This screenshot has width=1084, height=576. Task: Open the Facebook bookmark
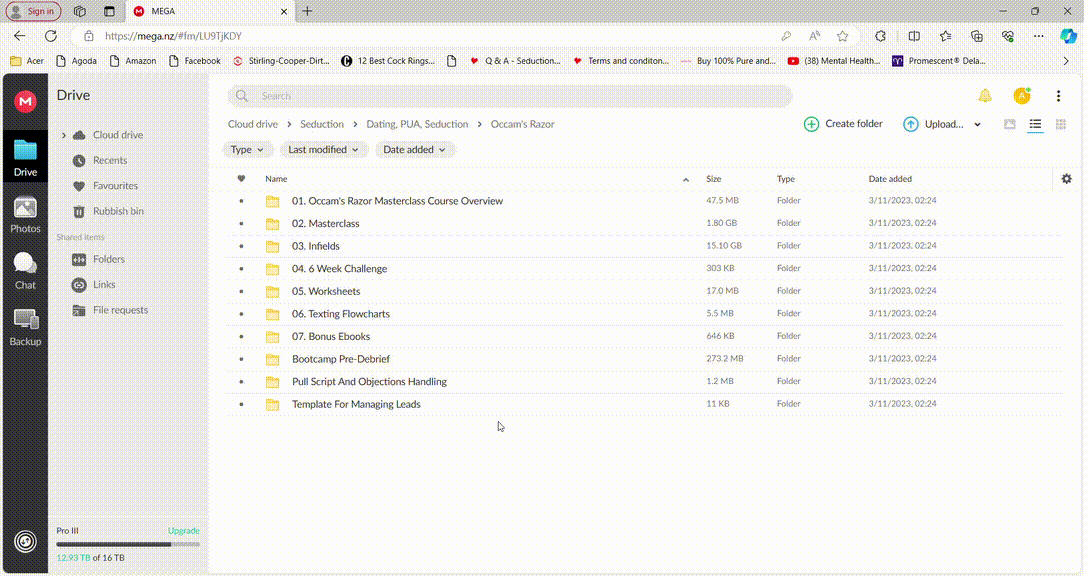point(195,61)
